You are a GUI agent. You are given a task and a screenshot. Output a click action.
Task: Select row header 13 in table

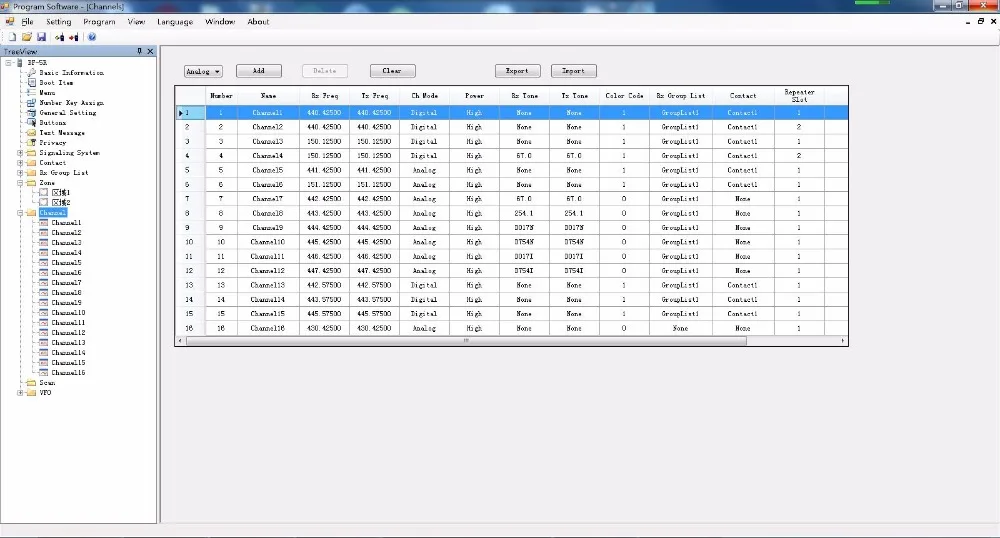[x=190, y=285]
